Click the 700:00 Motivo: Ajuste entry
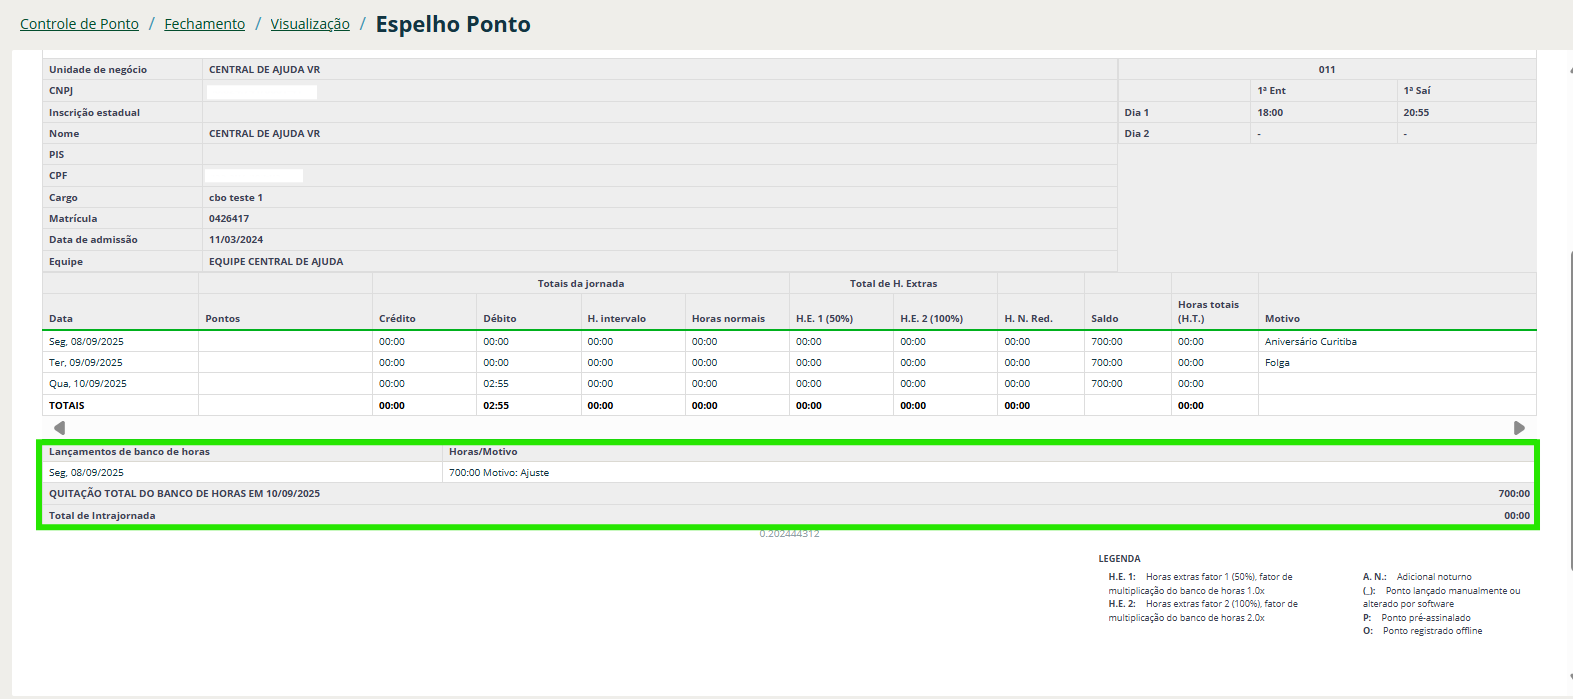 tap(499, 473)
